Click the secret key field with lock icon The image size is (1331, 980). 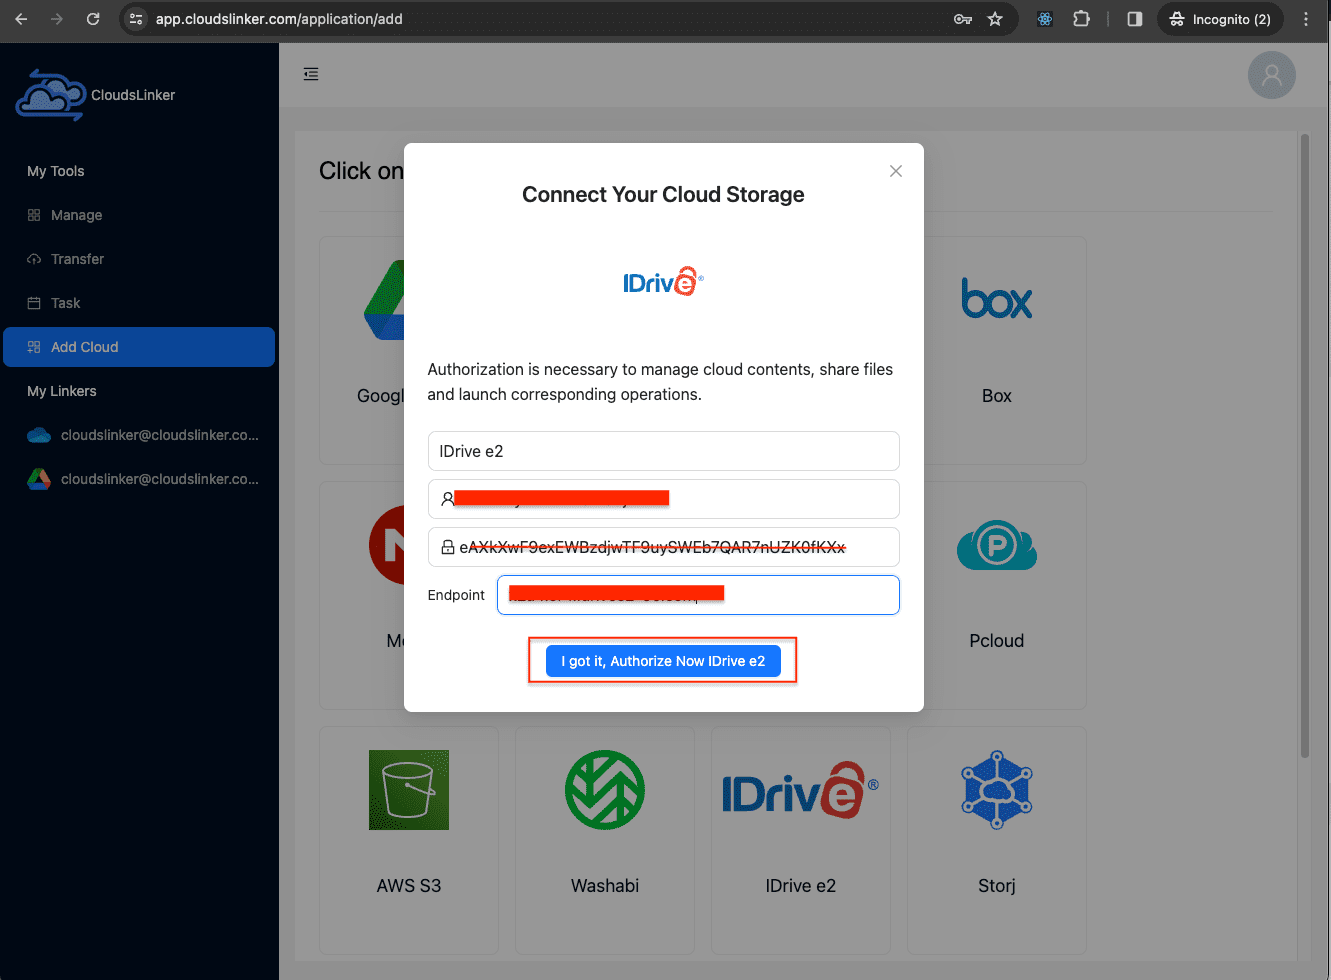point(663,547)
